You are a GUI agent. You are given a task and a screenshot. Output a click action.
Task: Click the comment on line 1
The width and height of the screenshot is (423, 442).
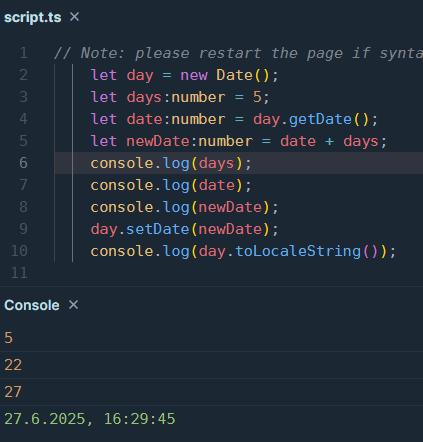click(238, 53)
